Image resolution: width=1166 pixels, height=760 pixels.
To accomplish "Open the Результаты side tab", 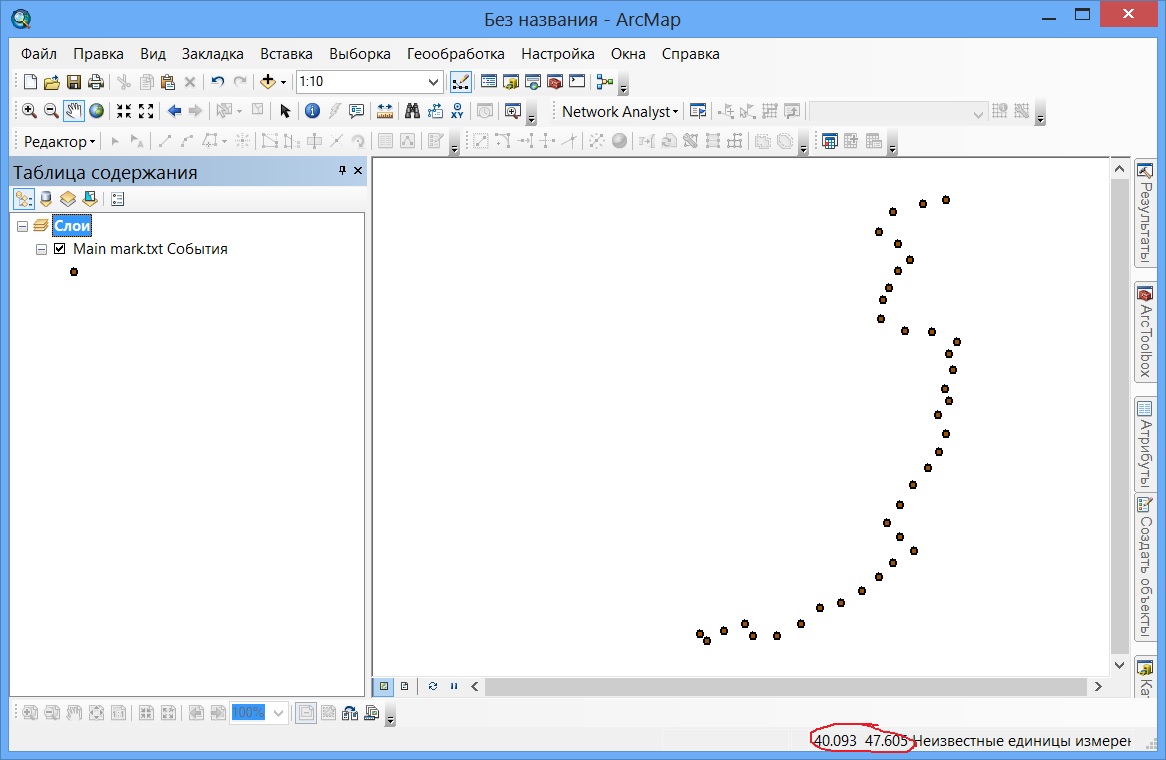I will click(1145, 213).
